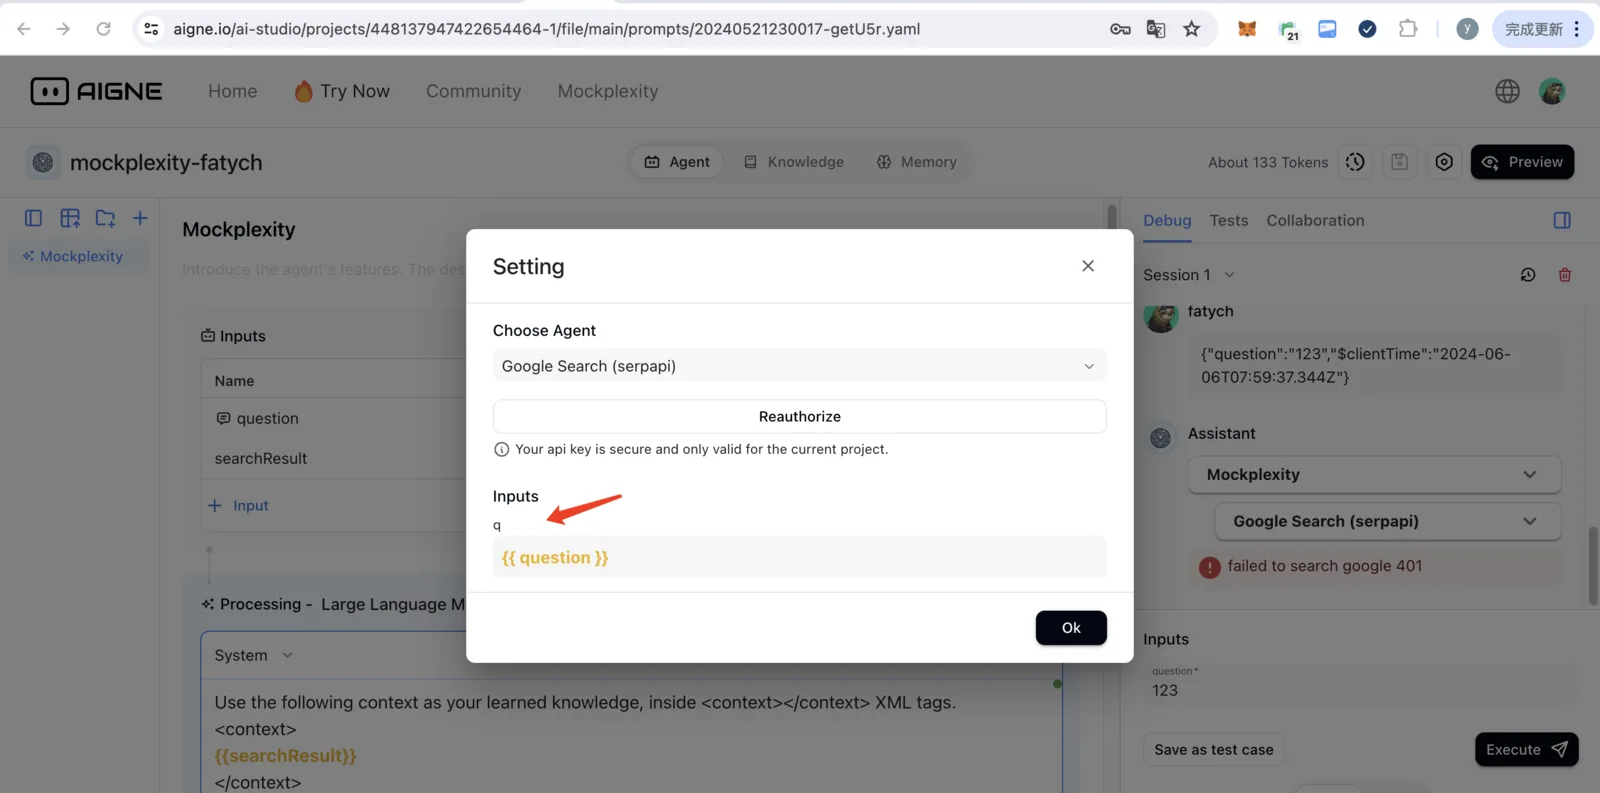Click the Preview button

[1522, 162]
